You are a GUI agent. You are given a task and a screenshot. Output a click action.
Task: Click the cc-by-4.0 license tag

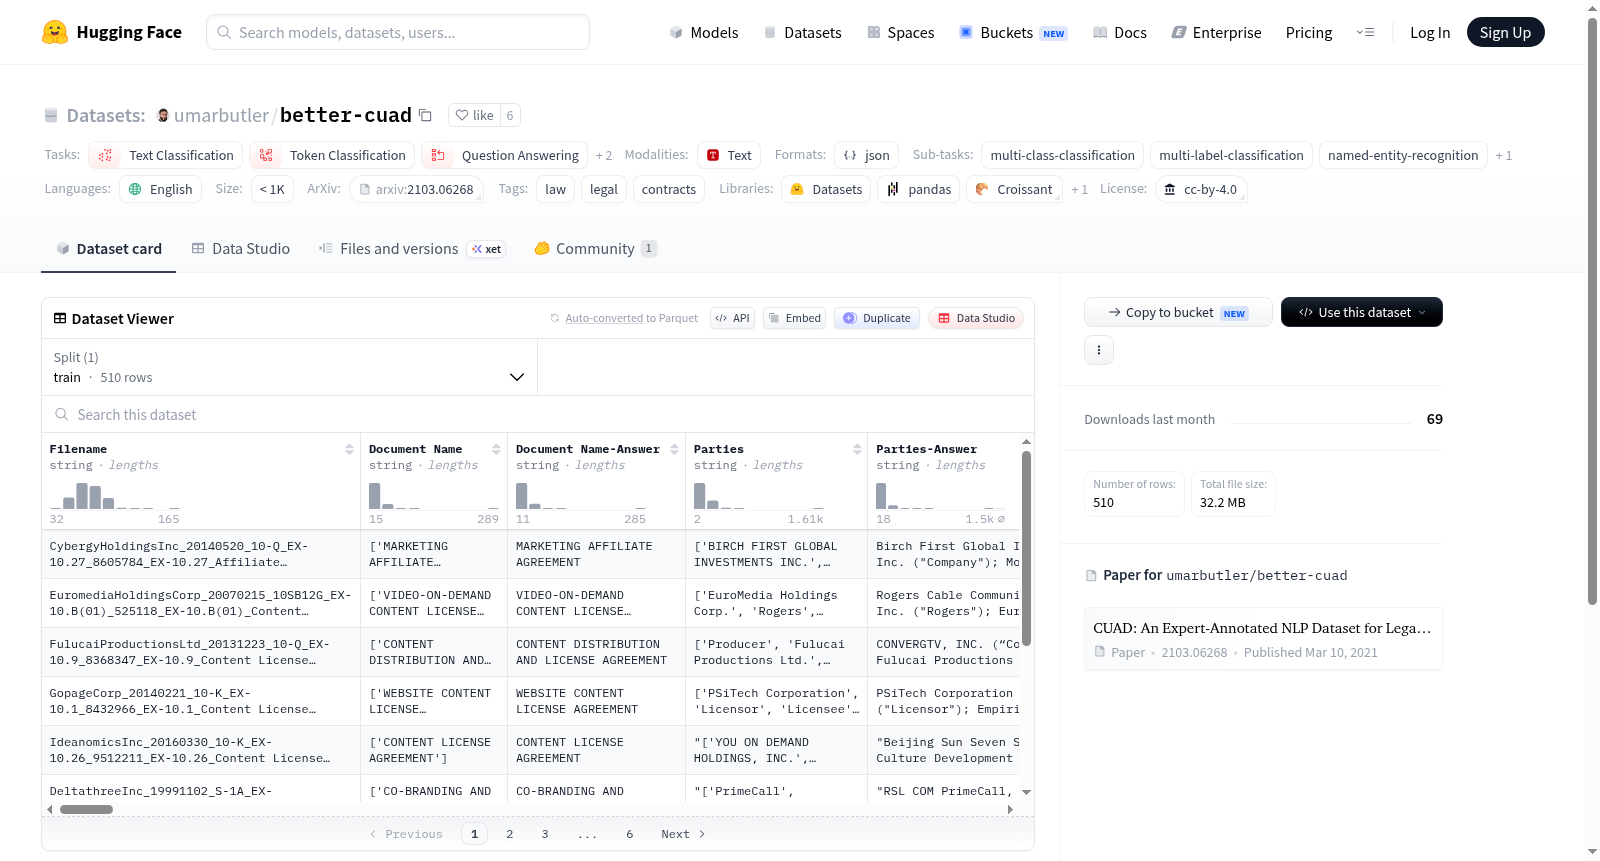(x=1201, y=189)
